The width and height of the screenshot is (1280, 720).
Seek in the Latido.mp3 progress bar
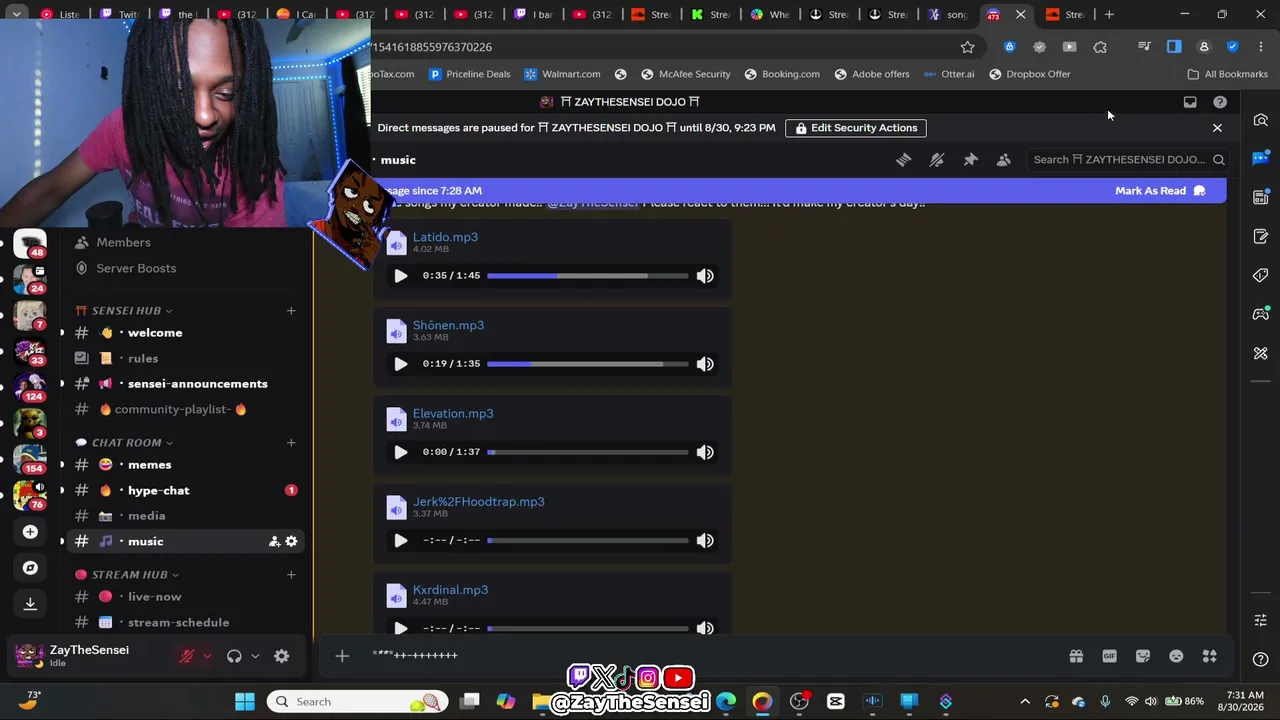(588, 276)
